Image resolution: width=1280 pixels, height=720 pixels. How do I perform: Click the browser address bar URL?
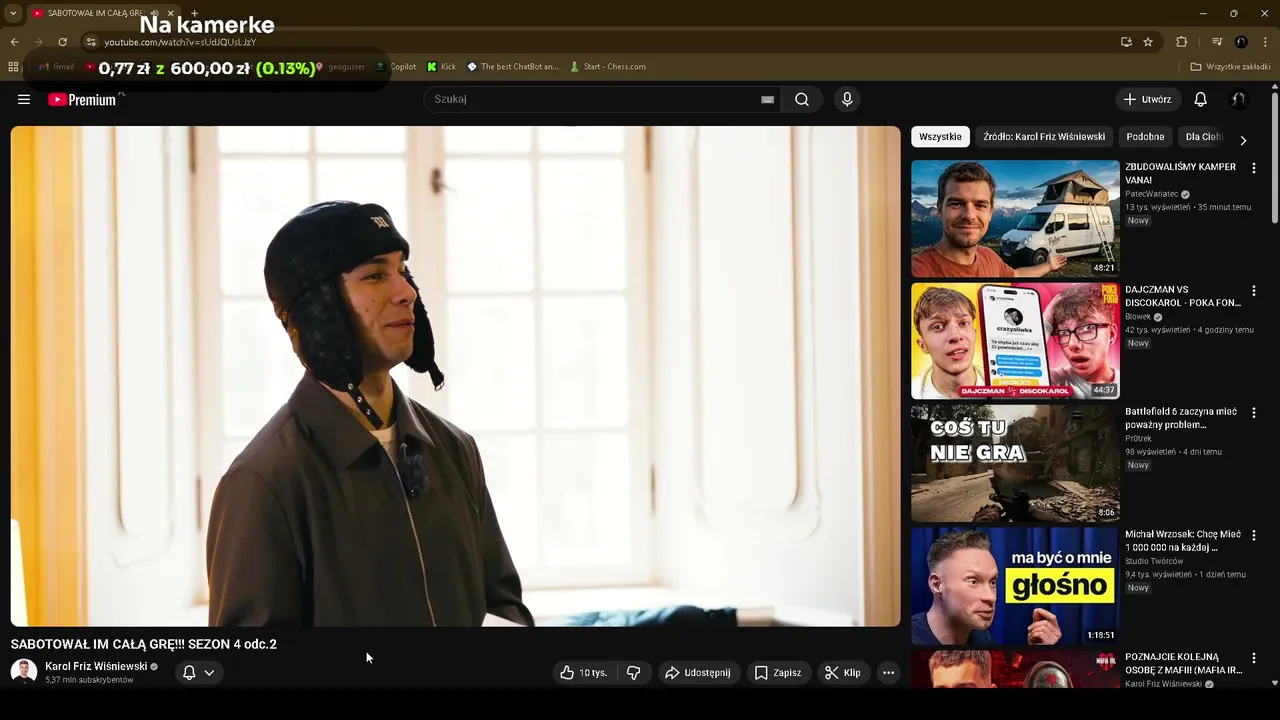point(180,42)
